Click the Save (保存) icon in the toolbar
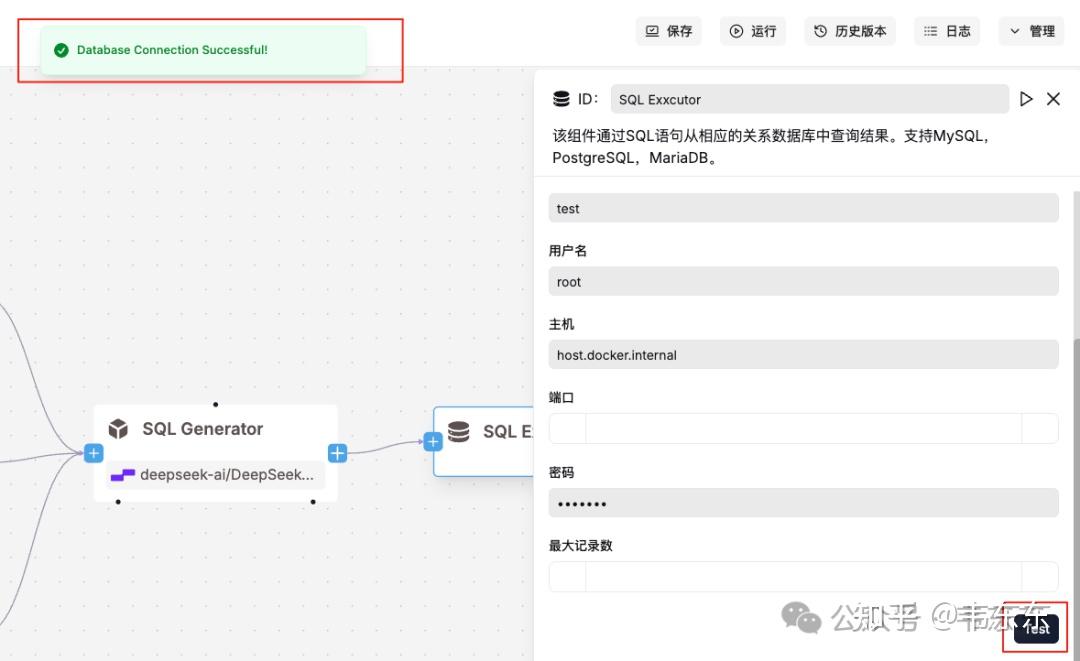 652,31
